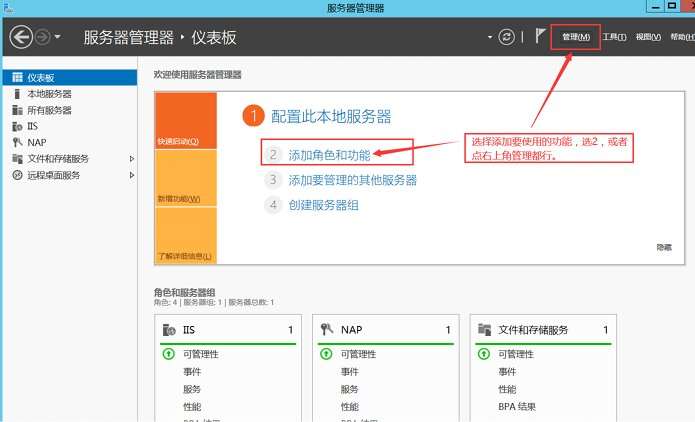
Task: Go back with the back arrow button
Action: [x=21, y=37]
